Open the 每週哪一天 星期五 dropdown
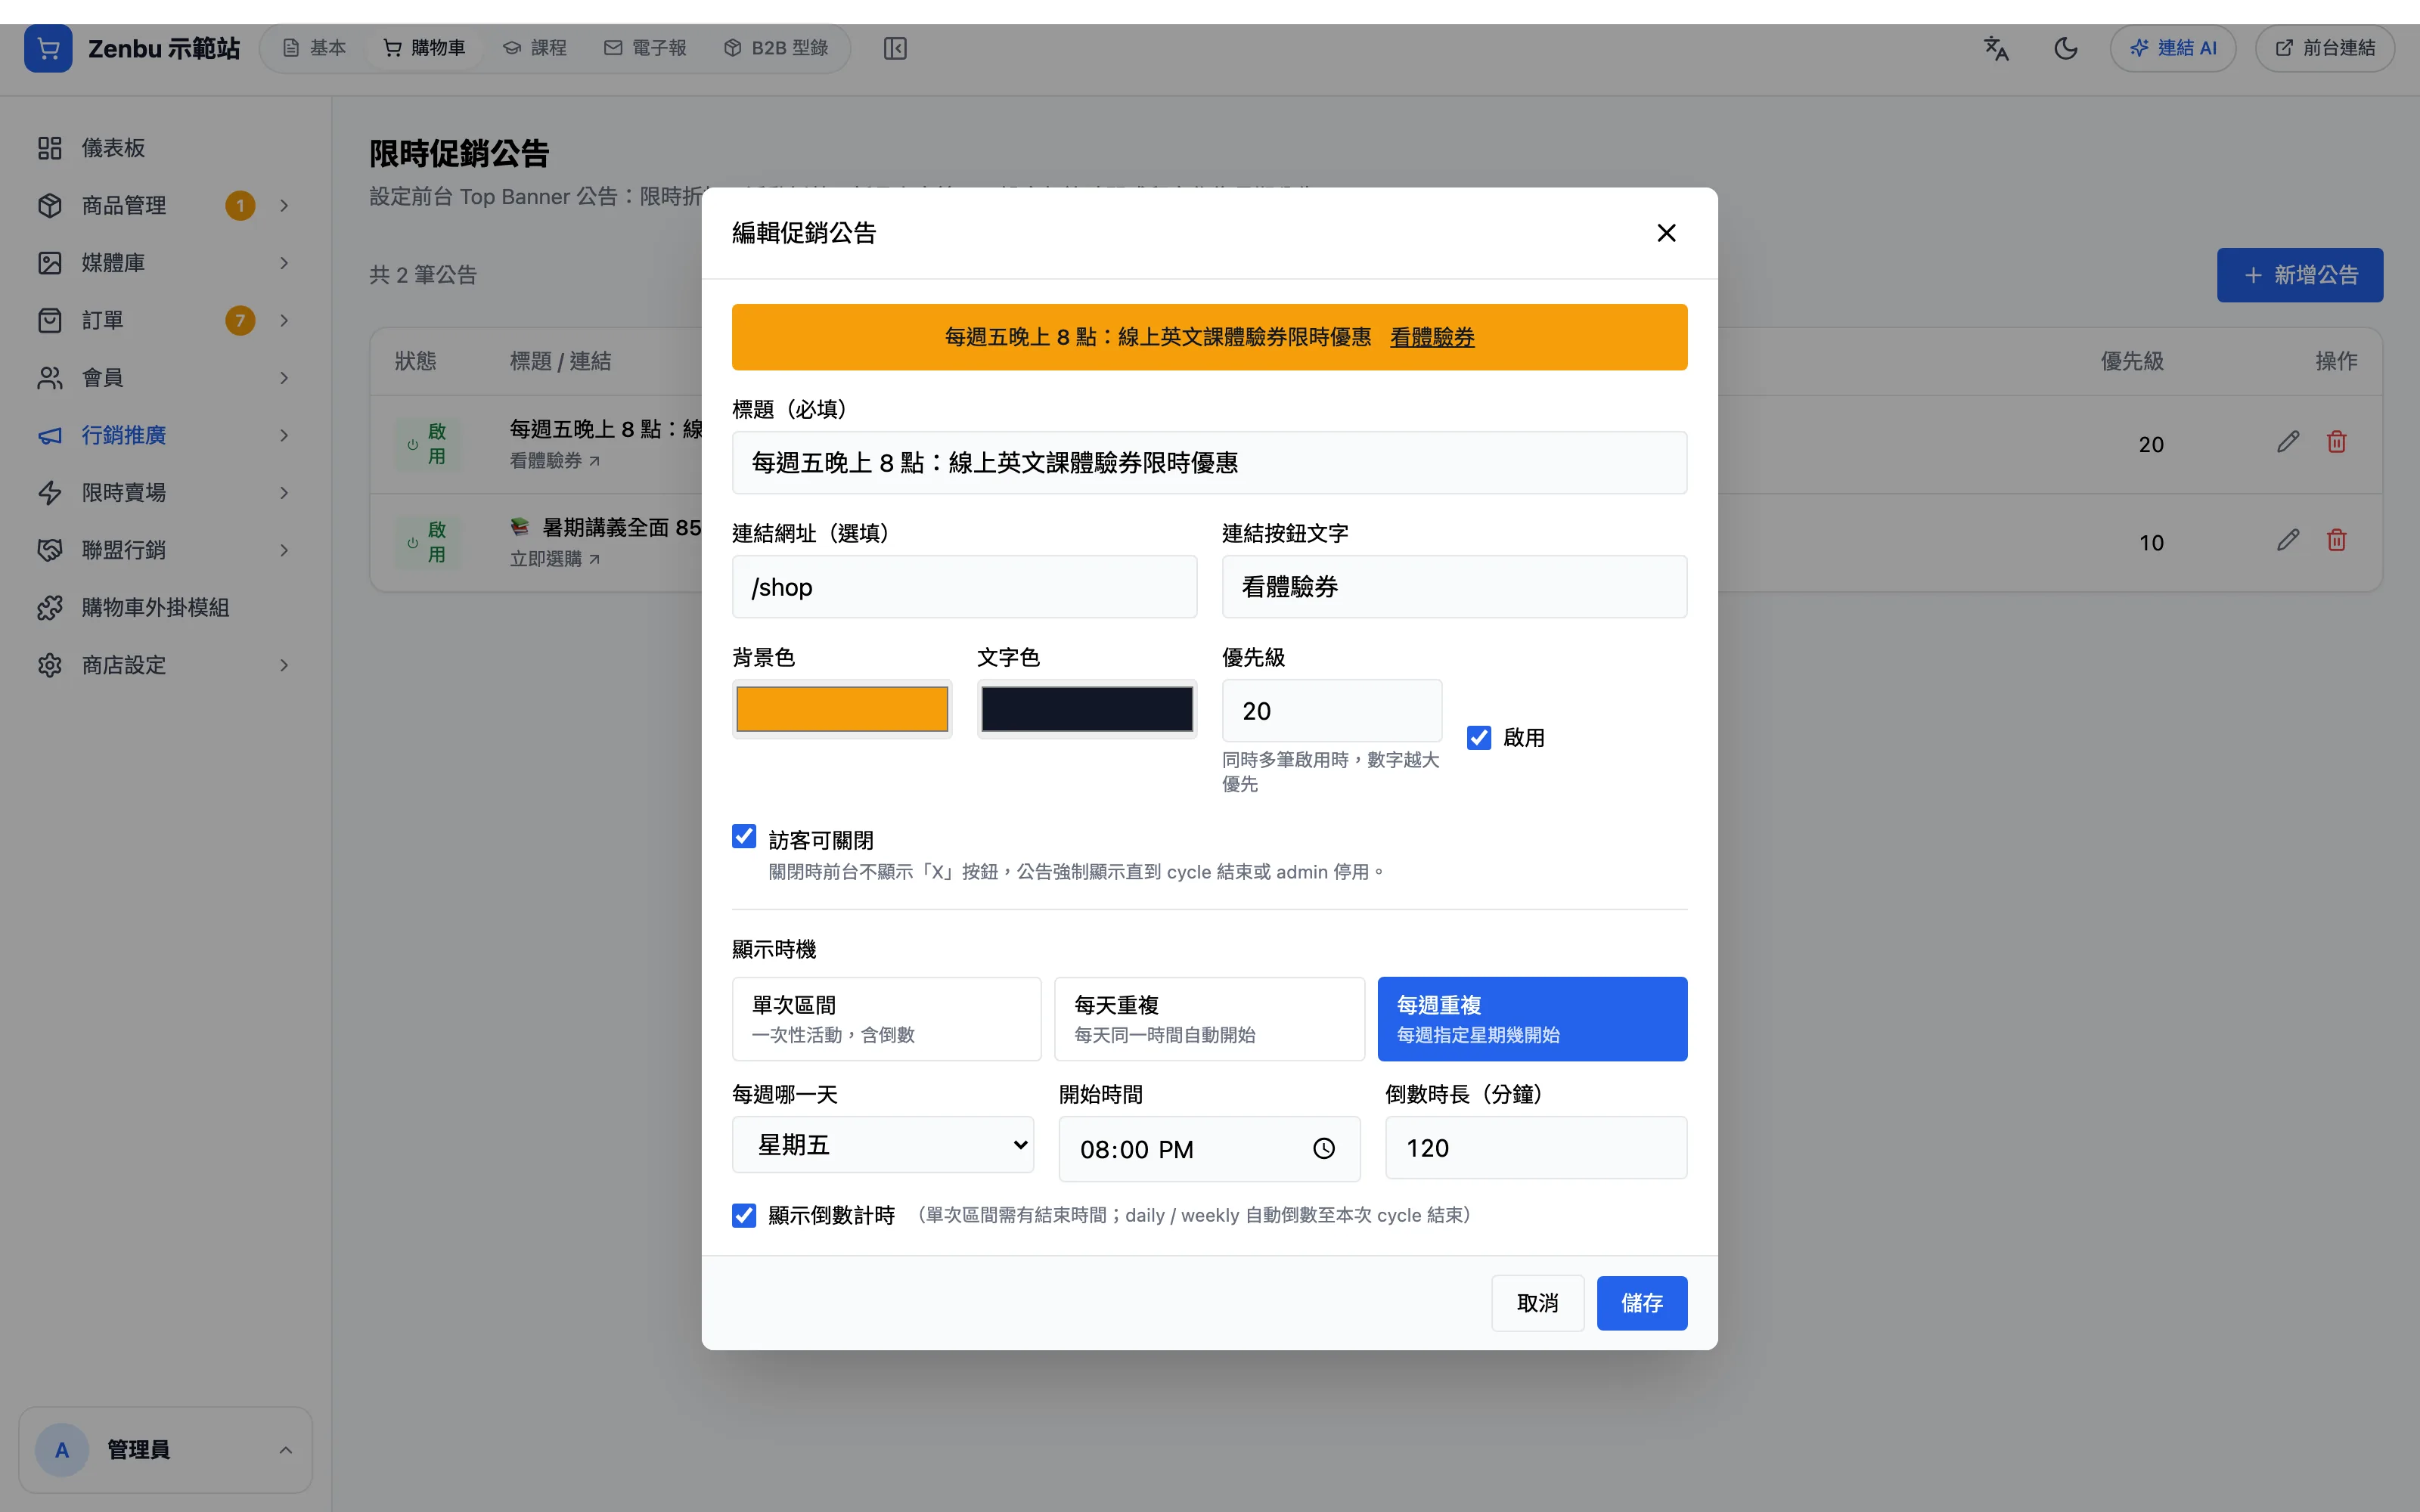The height and width of the screenshot is (1512, 2420). 883,1145
